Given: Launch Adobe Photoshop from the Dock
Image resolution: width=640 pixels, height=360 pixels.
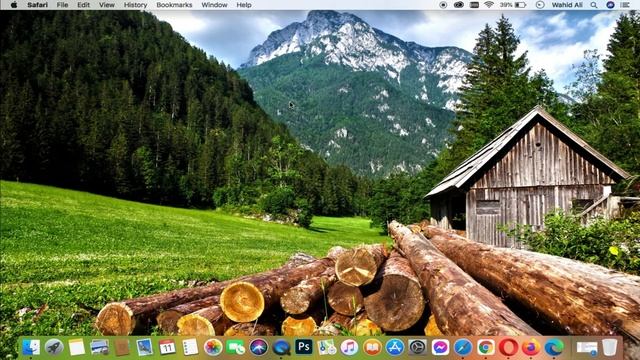Looking at the screenshot, I should point(304,347).
